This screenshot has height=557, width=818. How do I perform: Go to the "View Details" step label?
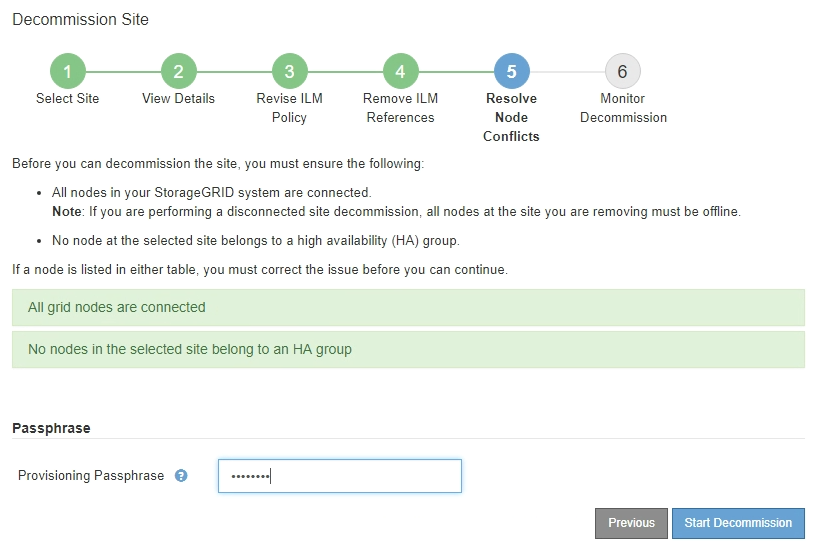(179, 99)
